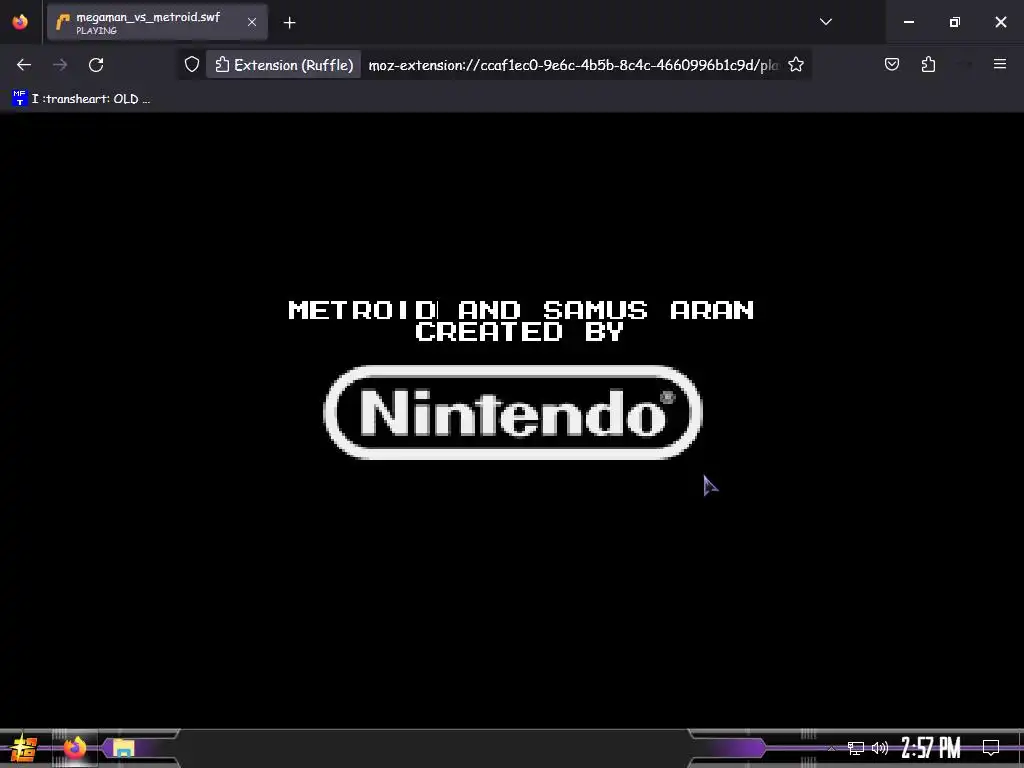
Task: Open the 2:57 PM clock flyout
Action: click(x=931, y=748)
